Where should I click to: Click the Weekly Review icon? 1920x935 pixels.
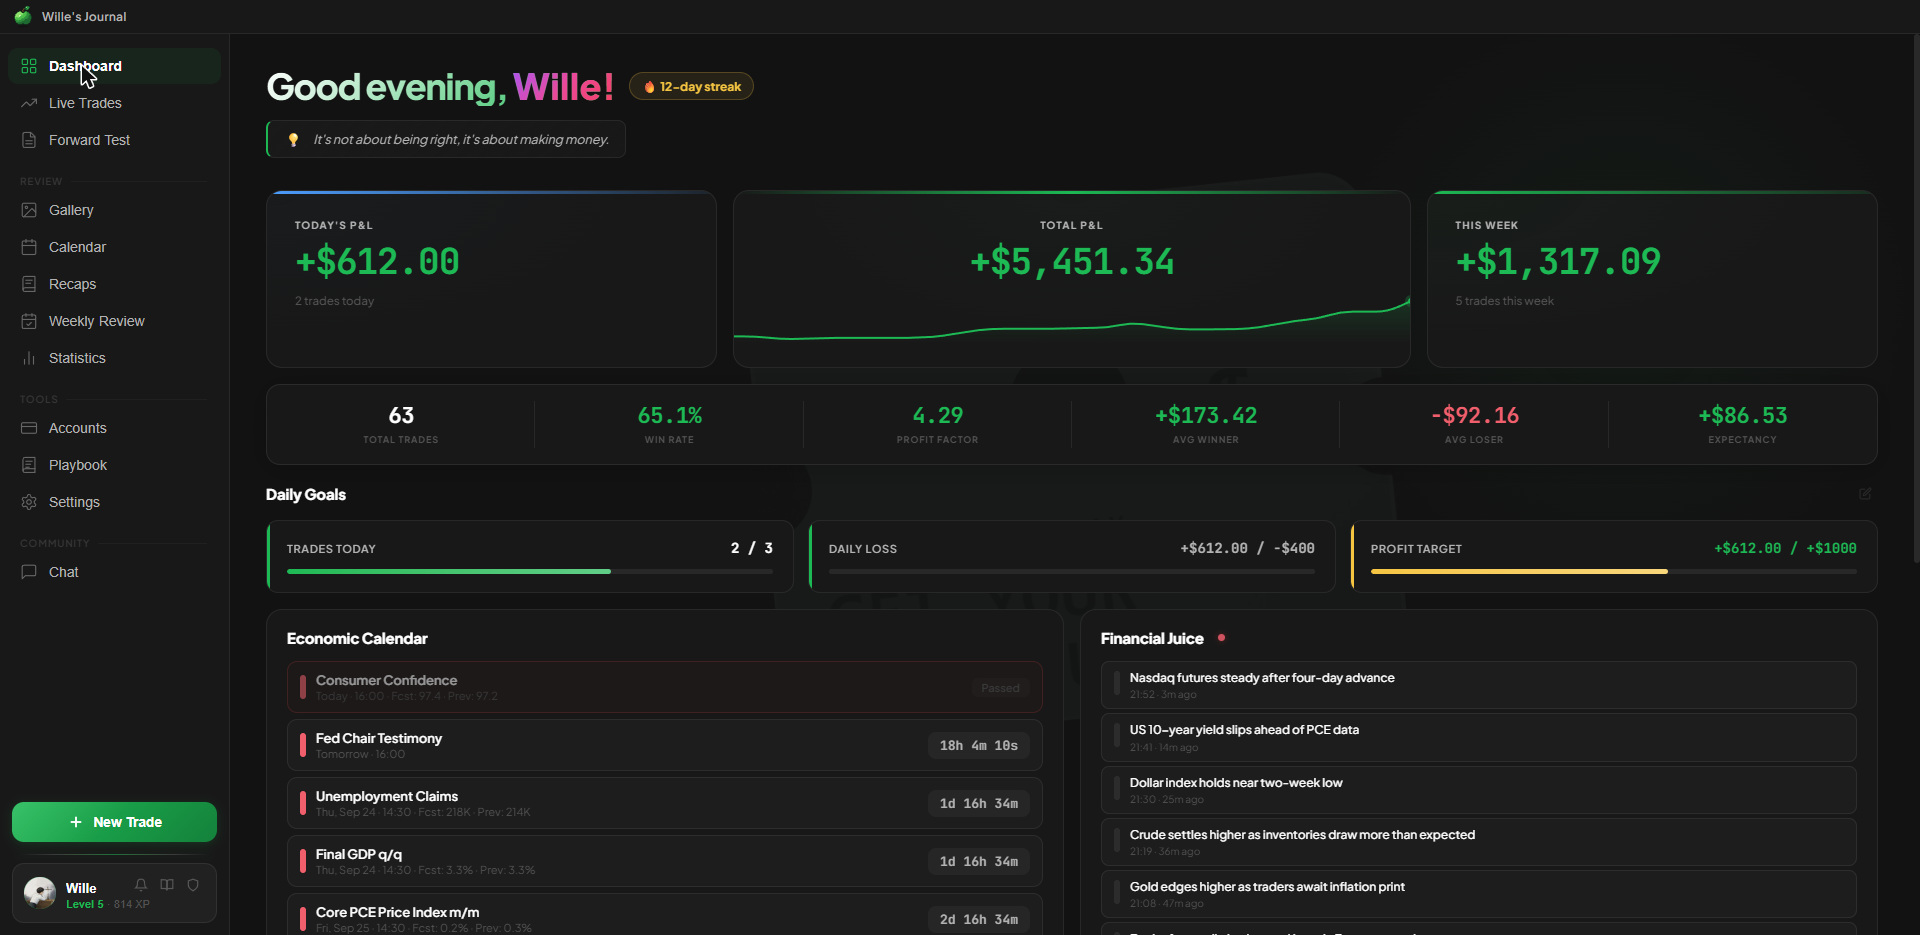tap(29, 321)
